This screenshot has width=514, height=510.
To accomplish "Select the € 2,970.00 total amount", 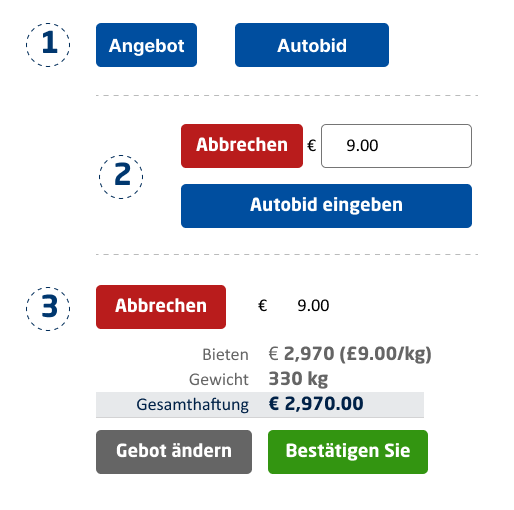I will tap(316, 404).
